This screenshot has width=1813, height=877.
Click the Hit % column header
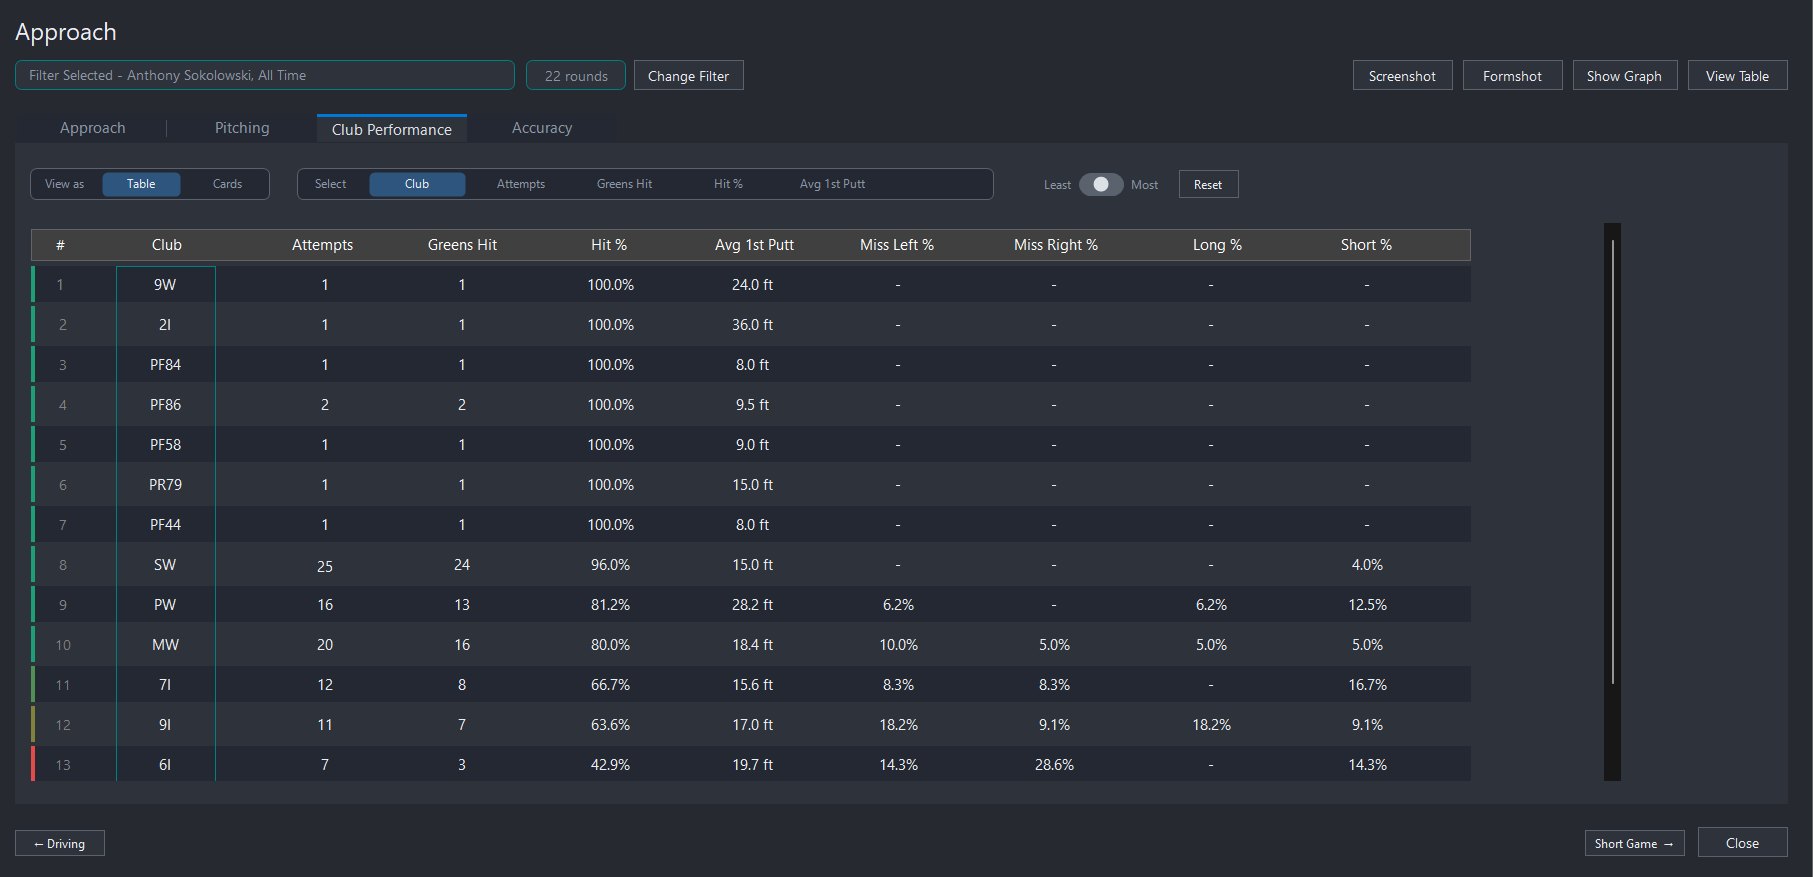609,245
